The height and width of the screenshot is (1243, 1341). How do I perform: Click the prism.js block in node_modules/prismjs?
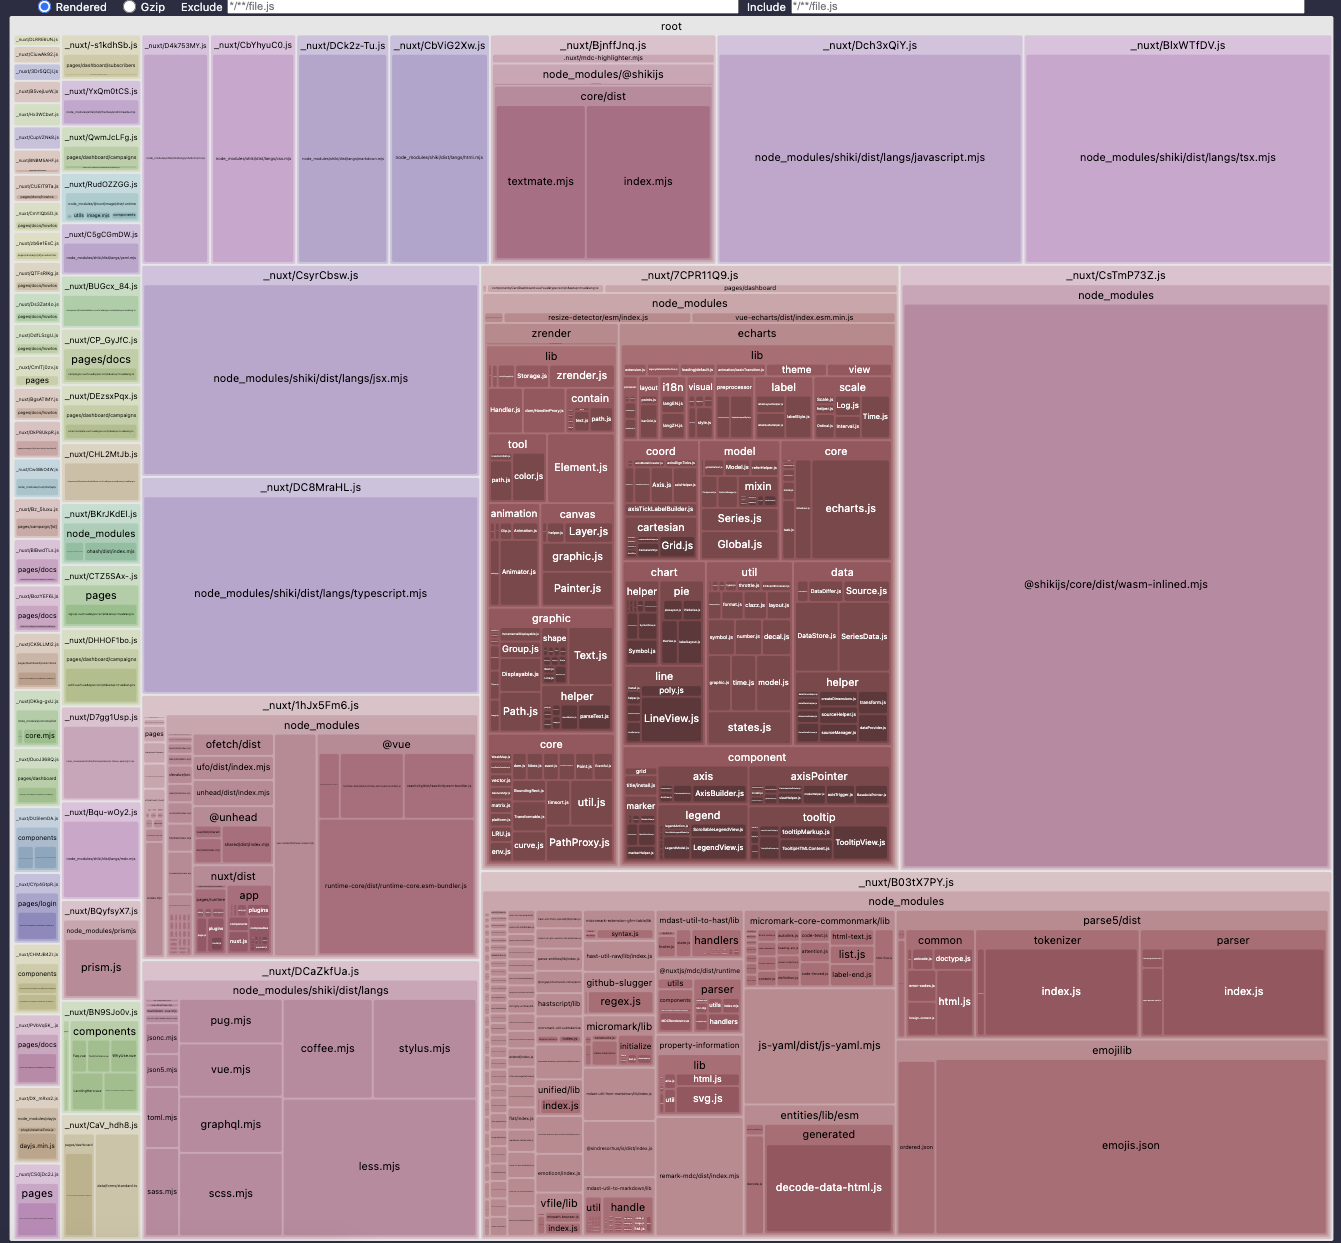click(x=100, y=967)
